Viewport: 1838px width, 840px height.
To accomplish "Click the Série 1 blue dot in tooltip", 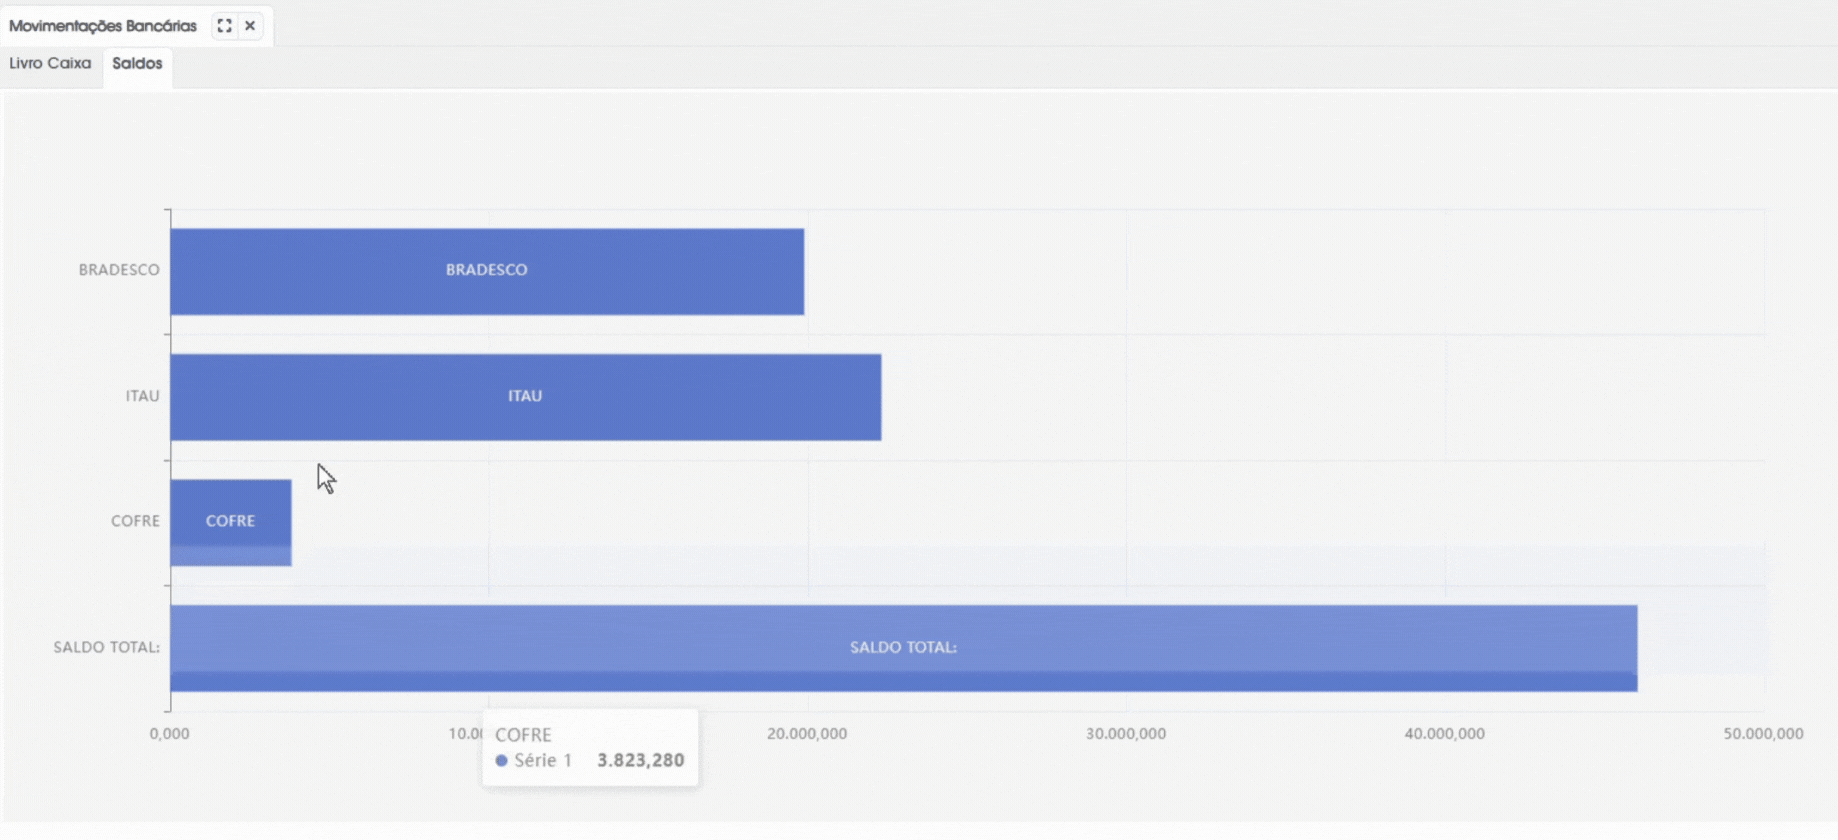I will pyautogui.click(x=502, y=761).
